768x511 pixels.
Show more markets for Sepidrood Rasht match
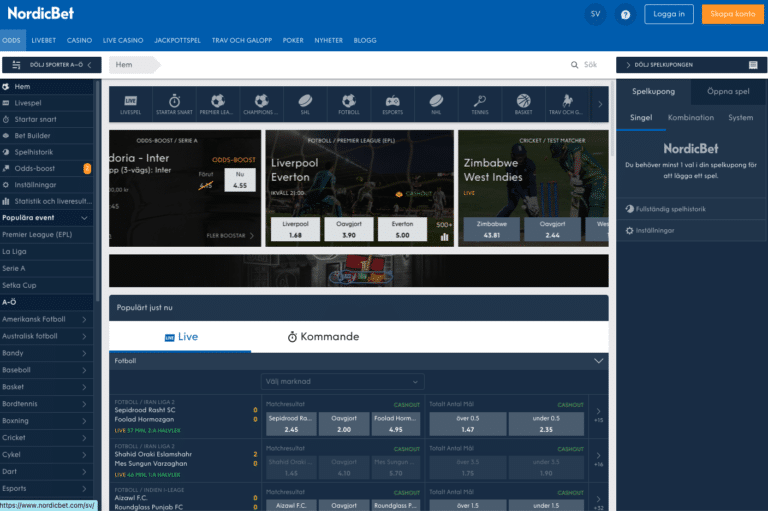(598, 415)
